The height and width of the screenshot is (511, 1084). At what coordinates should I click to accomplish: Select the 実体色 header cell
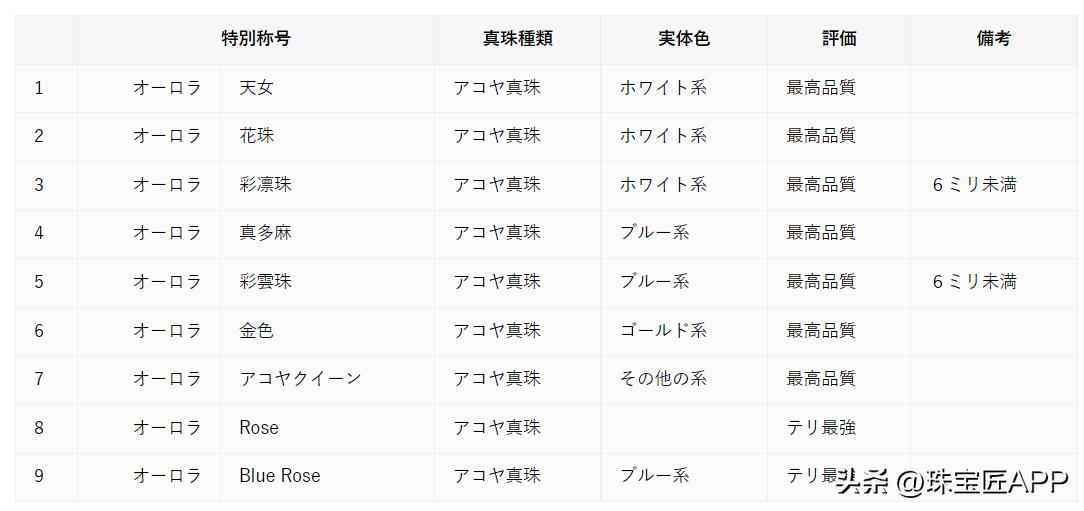tap(684, 39)
